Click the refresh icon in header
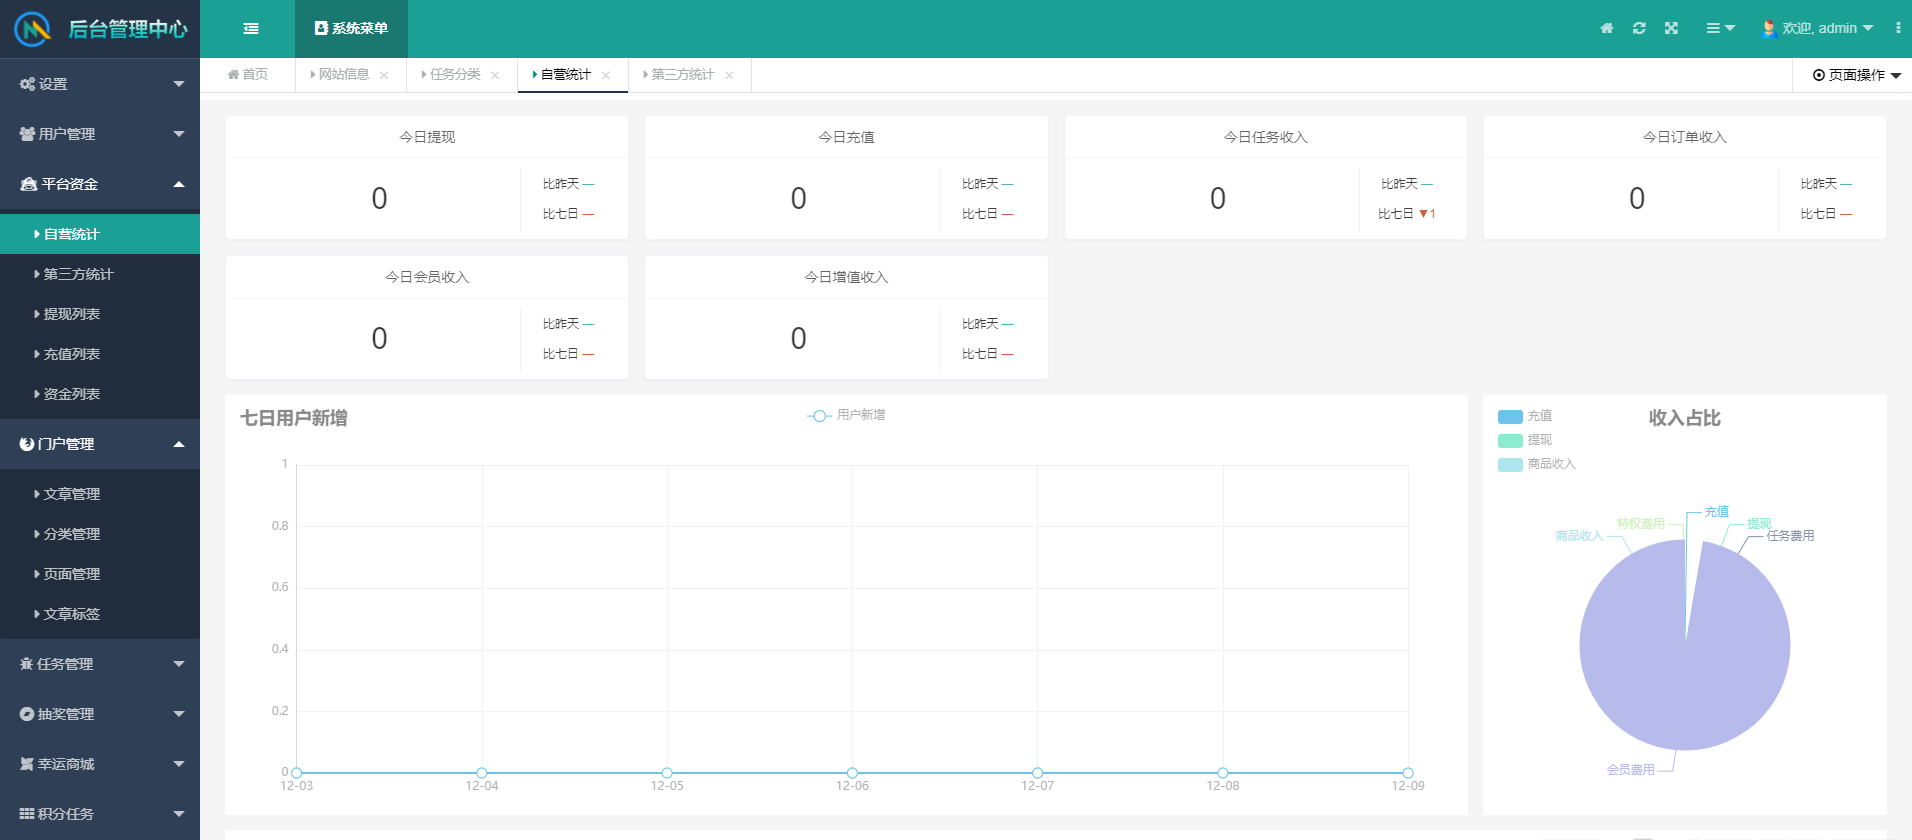 tap(1639, 29)
